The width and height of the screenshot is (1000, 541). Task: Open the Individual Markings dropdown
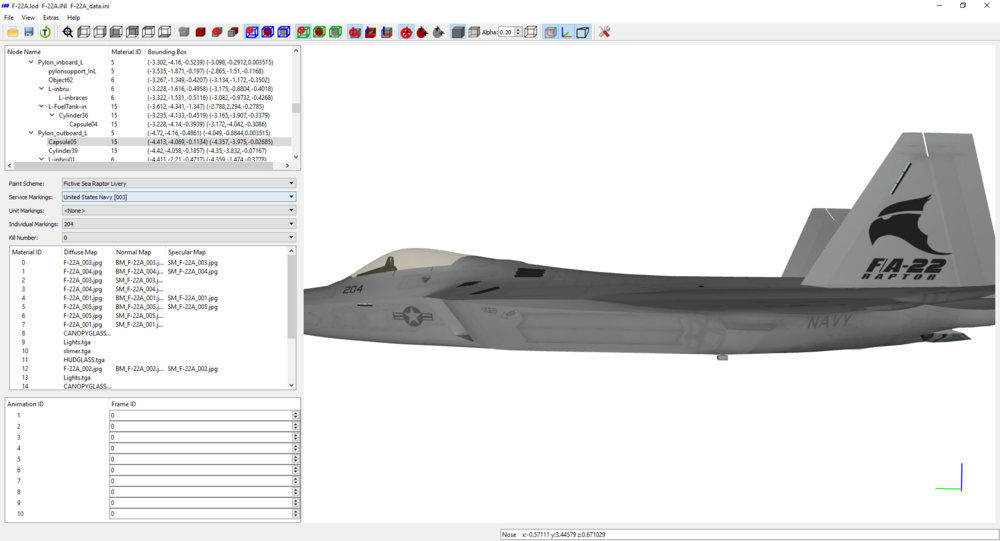click(179, 224)
